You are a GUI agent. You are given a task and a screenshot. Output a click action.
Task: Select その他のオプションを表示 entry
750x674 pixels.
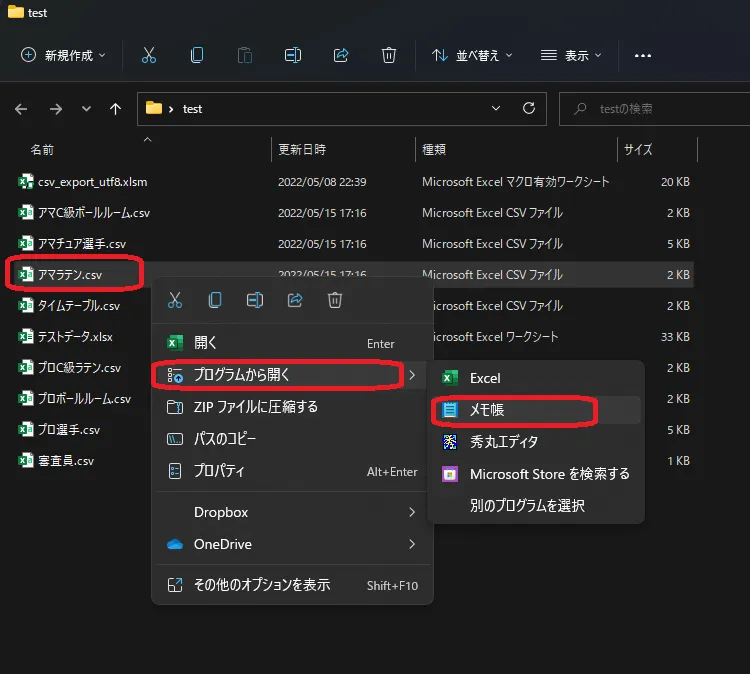261,585
